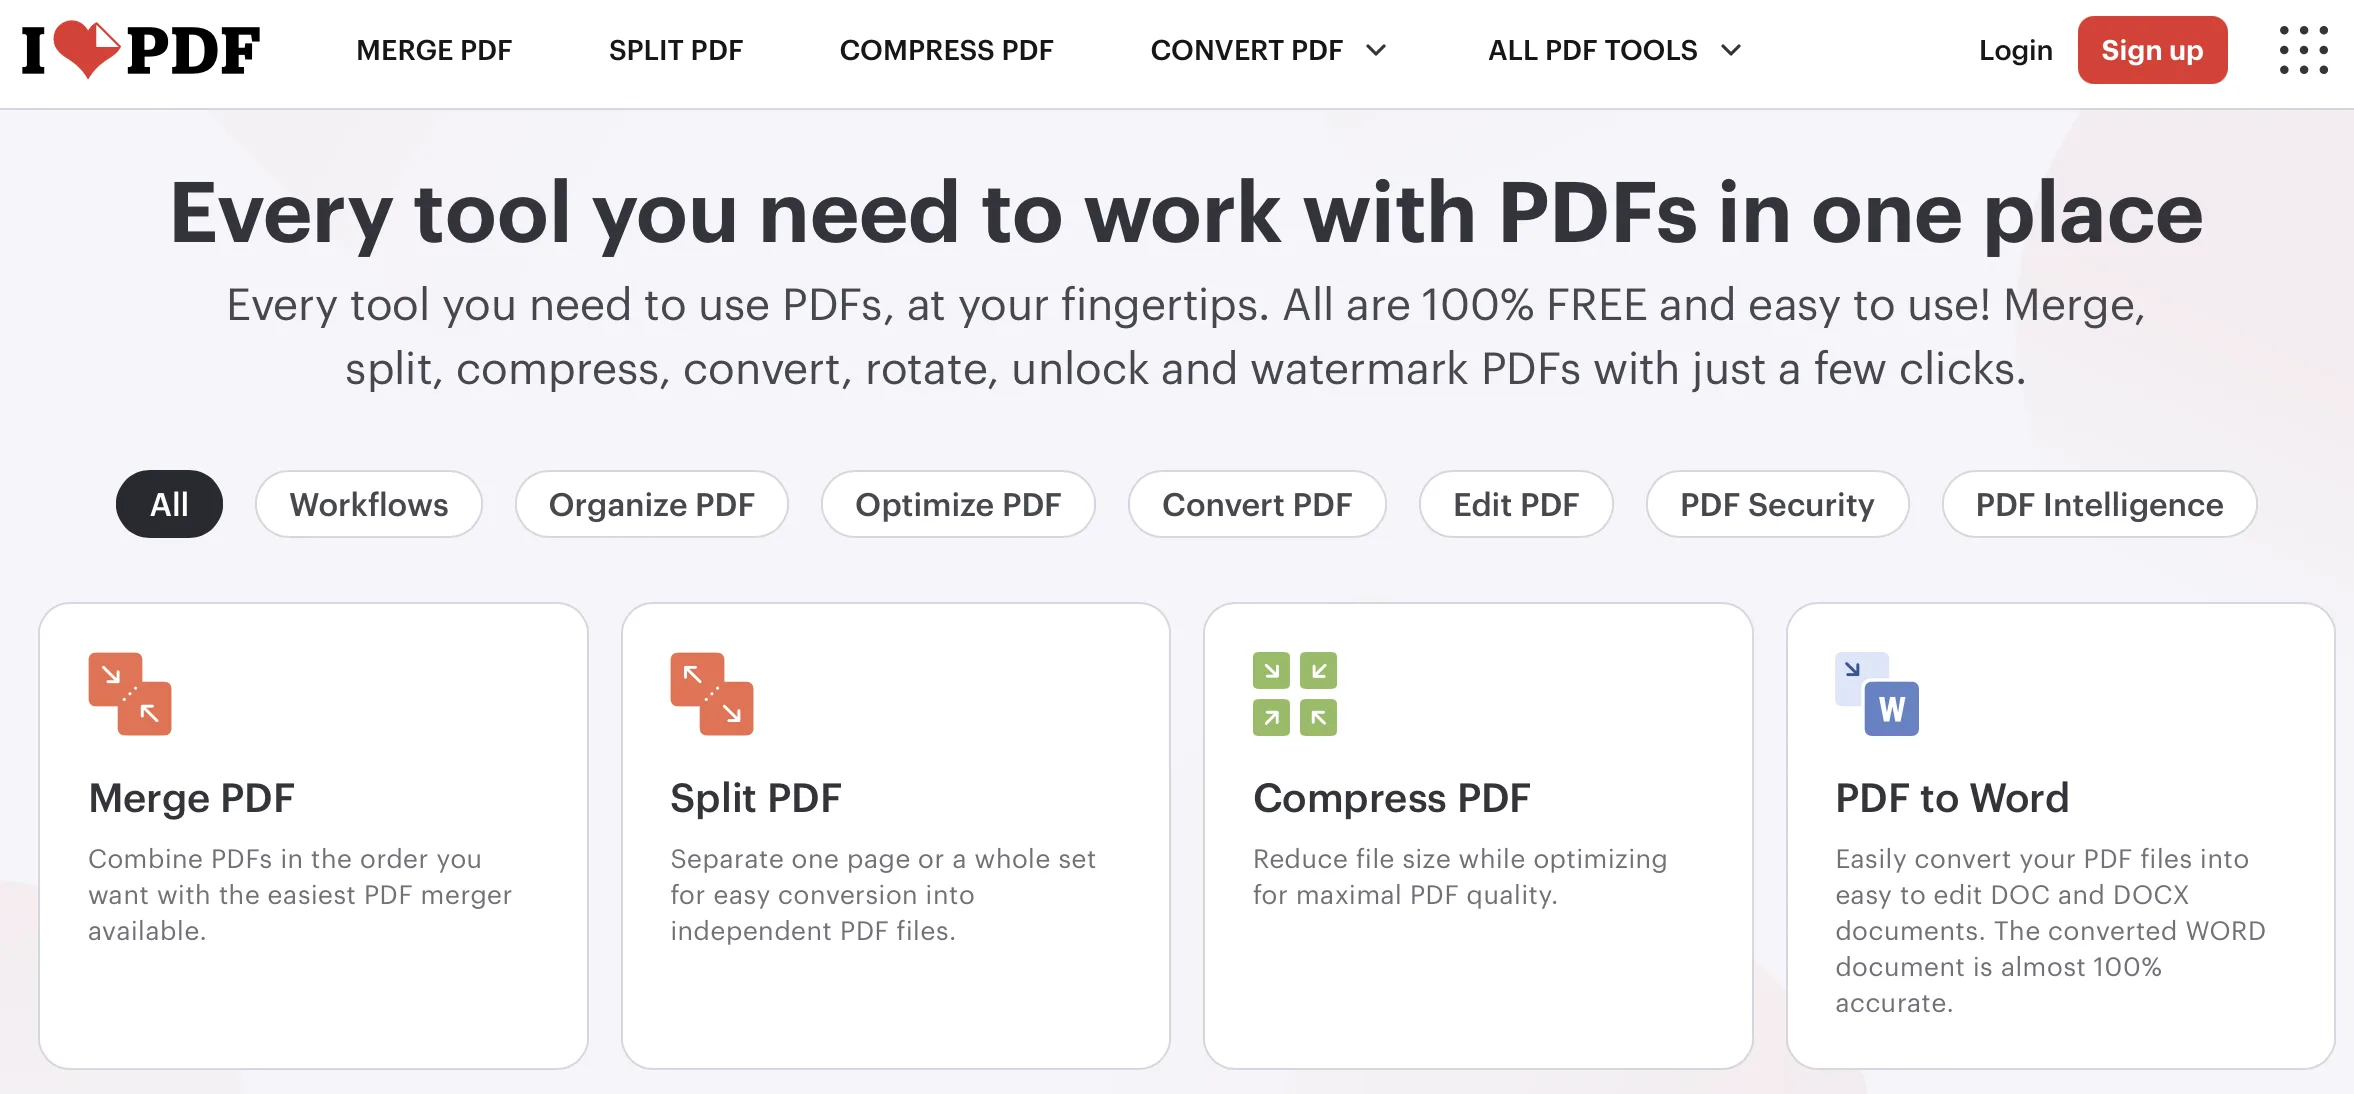Click the Compress PDF green arrows icon
Viewport: 2354px width, 1094px height.
(1295, 694)
